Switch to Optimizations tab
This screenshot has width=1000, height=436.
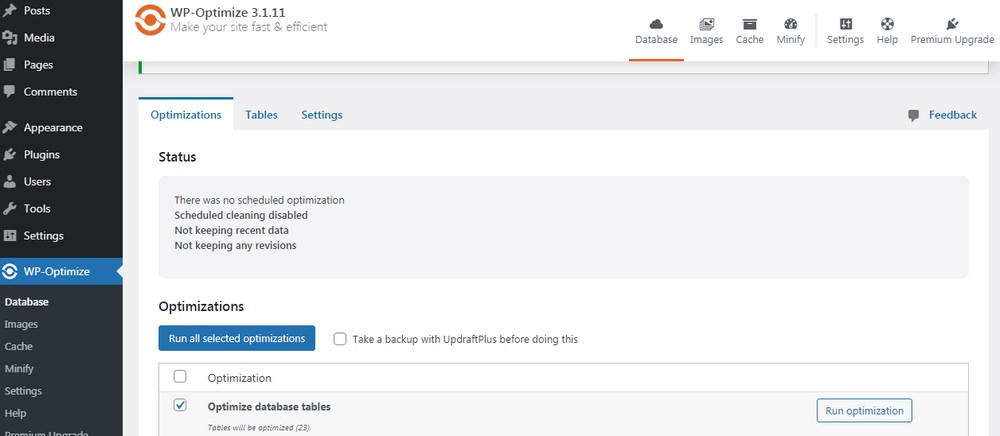[x=186, y=115]
